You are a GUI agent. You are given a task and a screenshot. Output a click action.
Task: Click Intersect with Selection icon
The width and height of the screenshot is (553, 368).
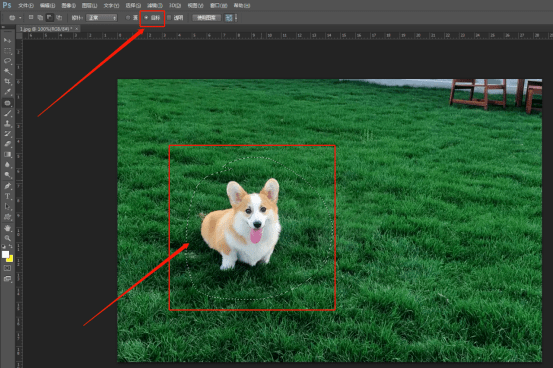coord(59,17)
